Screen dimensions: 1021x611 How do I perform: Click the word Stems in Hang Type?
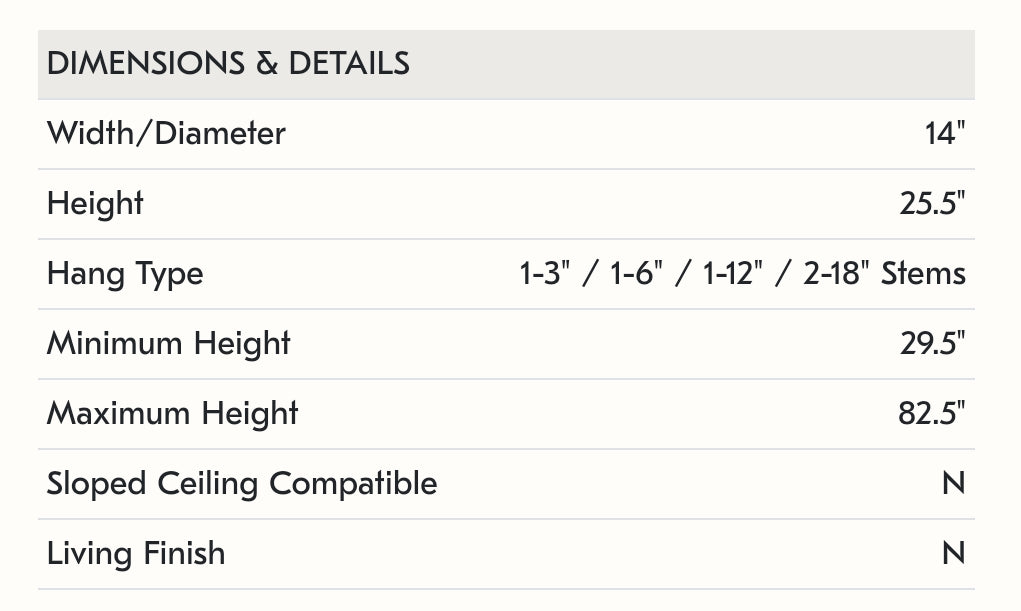click(x=923, y=274)
